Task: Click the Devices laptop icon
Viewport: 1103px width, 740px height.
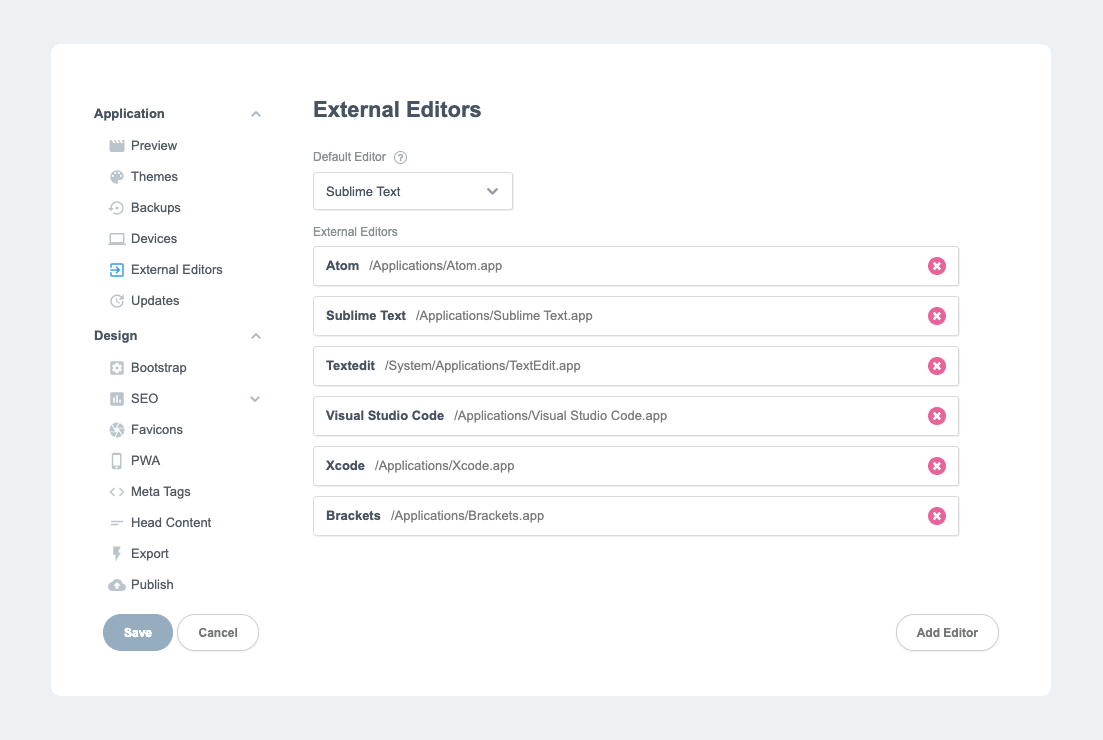Action: click(117, 239)
